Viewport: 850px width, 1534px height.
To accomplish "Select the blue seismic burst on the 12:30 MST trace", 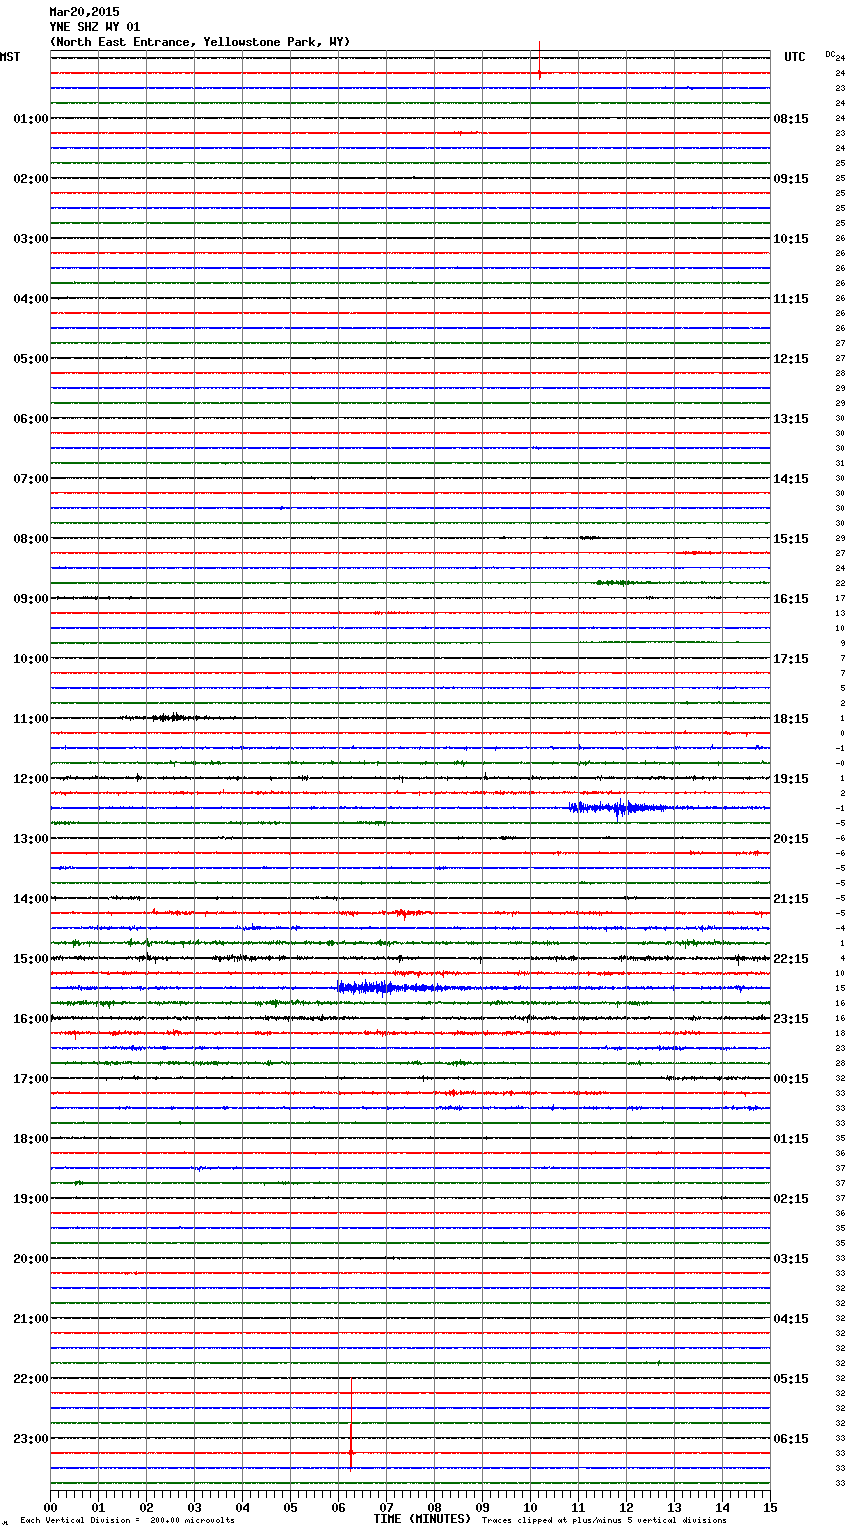I will [620, 808].
